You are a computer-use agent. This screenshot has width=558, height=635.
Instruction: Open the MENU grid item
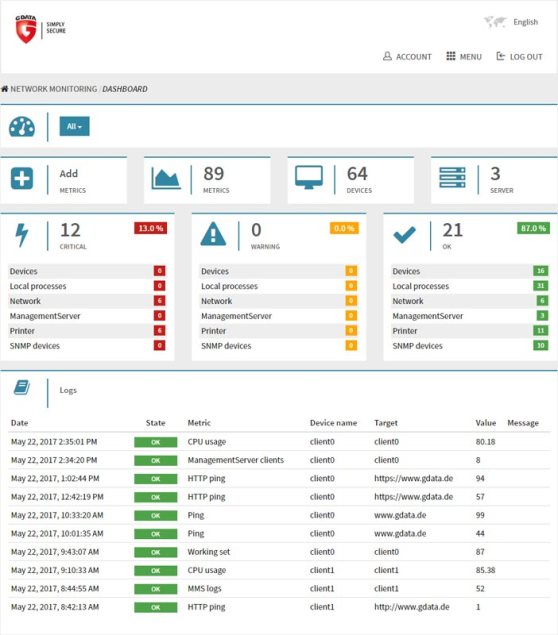coord(464,57)
